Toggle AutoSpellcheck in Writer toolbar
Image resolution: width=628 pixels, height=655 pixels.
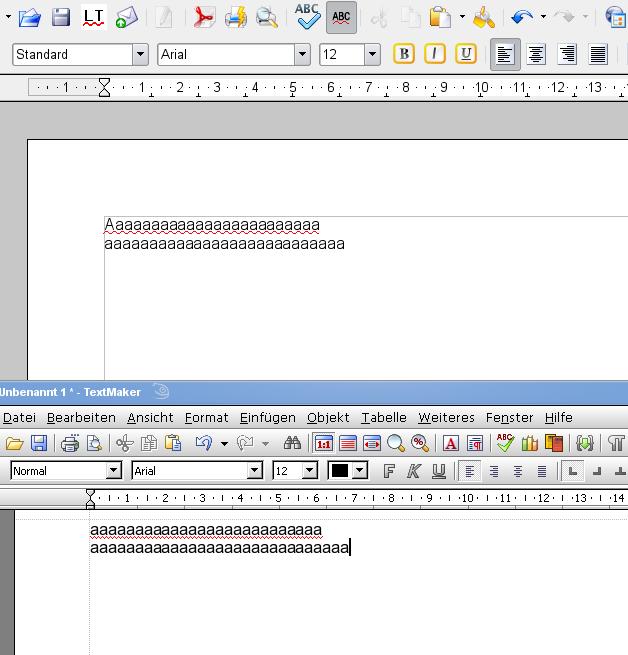pos(341,17)
